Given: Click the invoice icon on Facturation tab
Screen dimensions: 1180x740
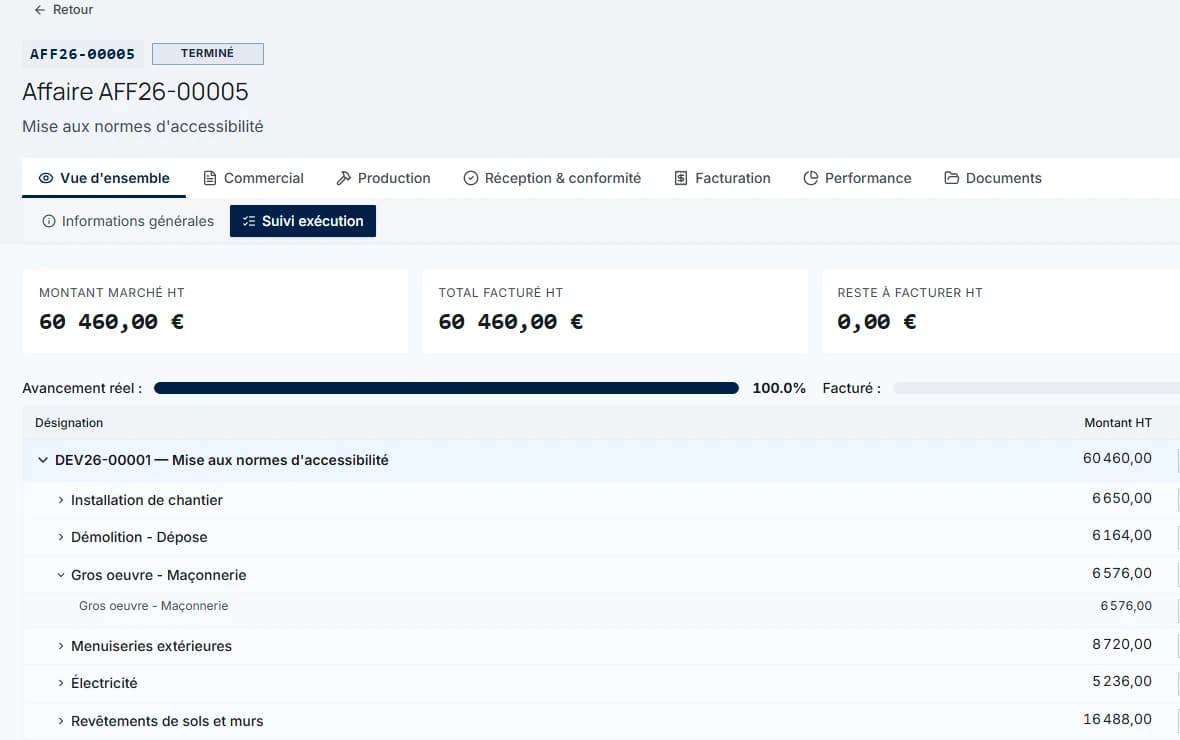Looking at the screenshot, I should pyautogui.click(x=681, y=178).
